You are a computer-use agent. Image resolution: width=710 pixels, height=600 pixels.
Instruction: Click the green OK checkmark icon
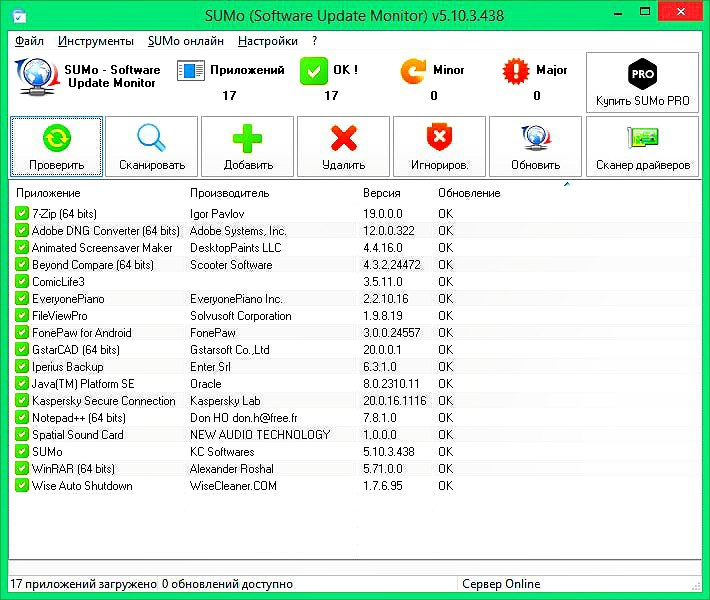tap(313, 71)
